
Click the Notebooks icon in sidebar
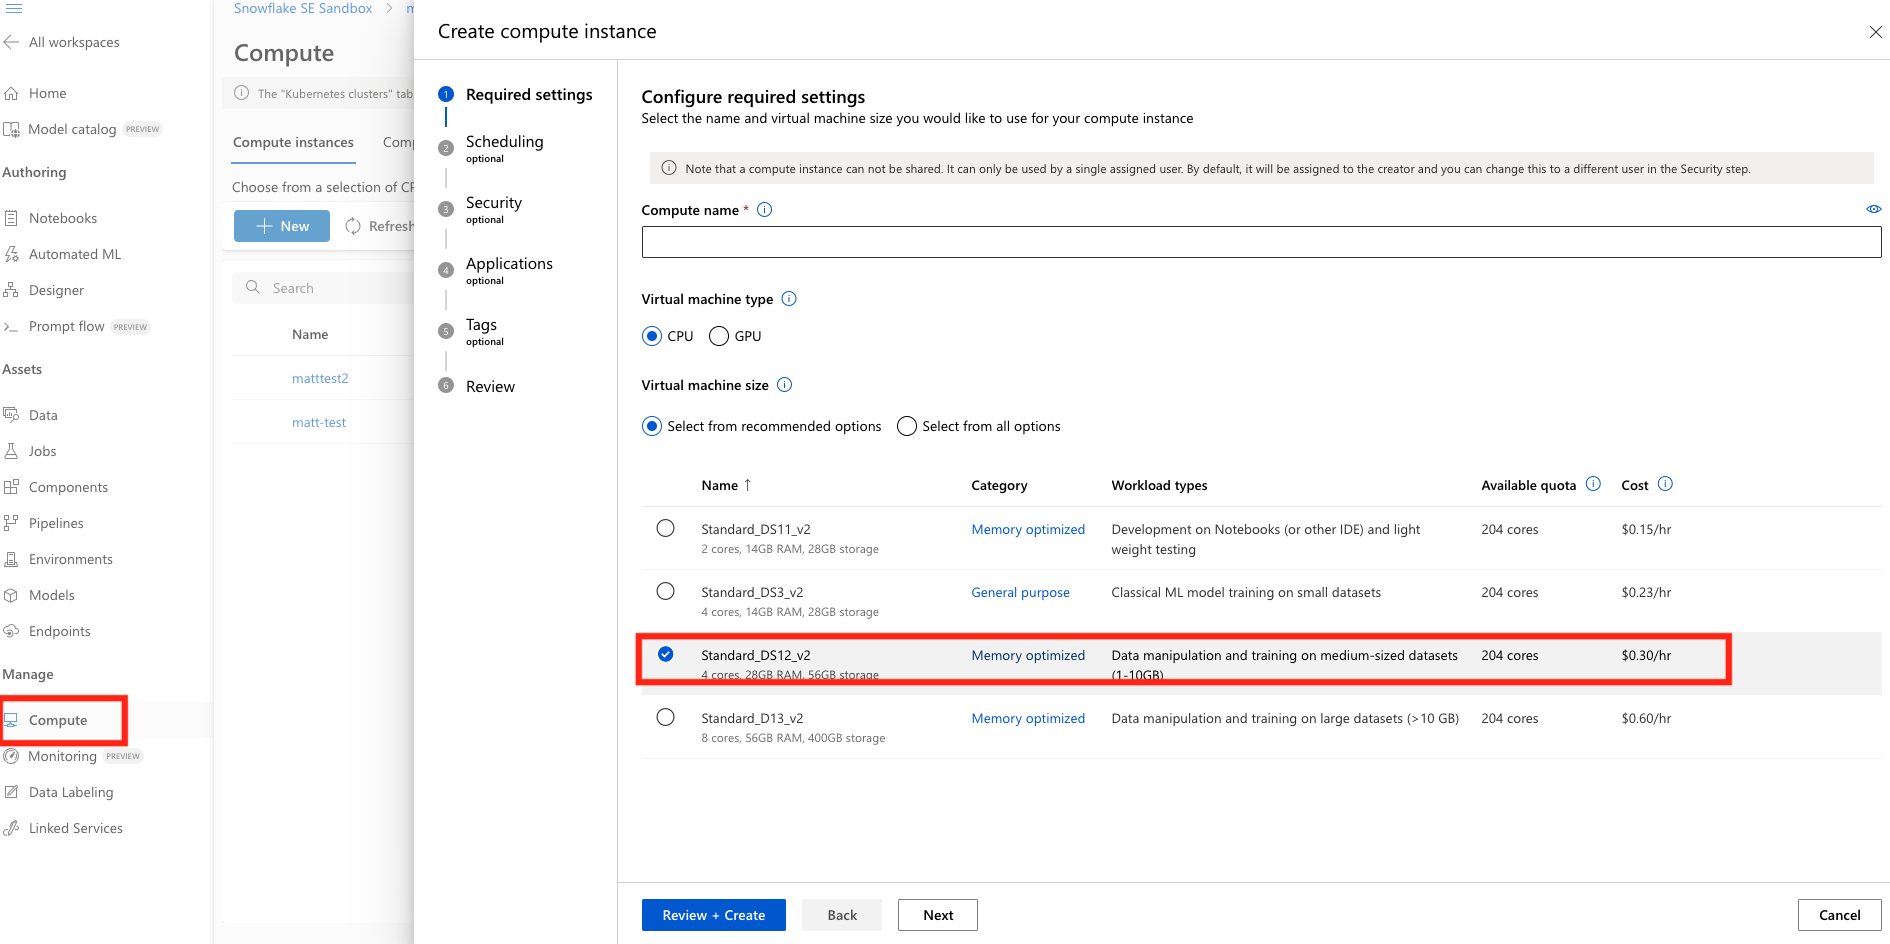[x=12, y=218]
